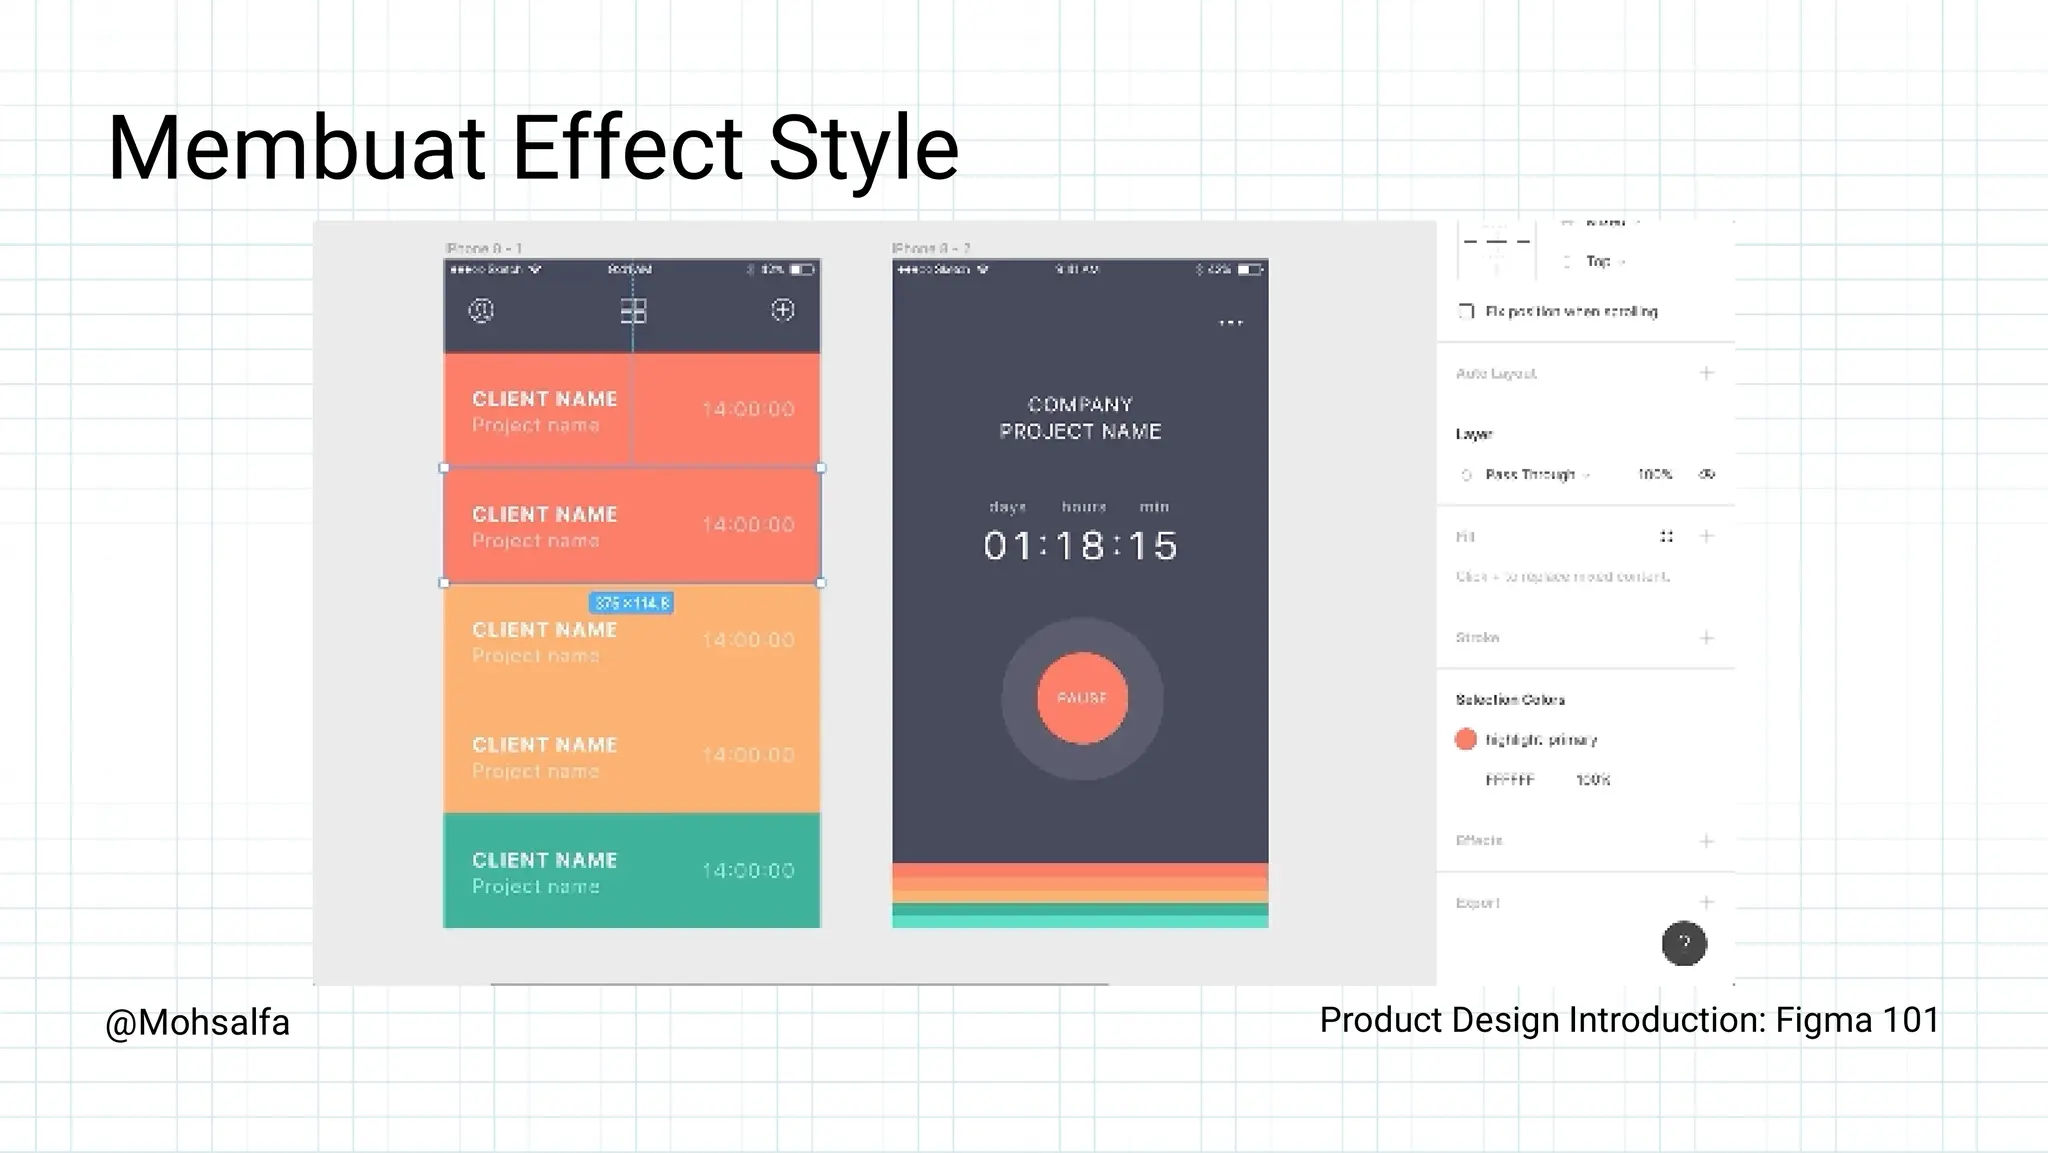Click profile icon in phone mockup header
This screenshot has width=2048, height=1153.
tap(481, 311)
